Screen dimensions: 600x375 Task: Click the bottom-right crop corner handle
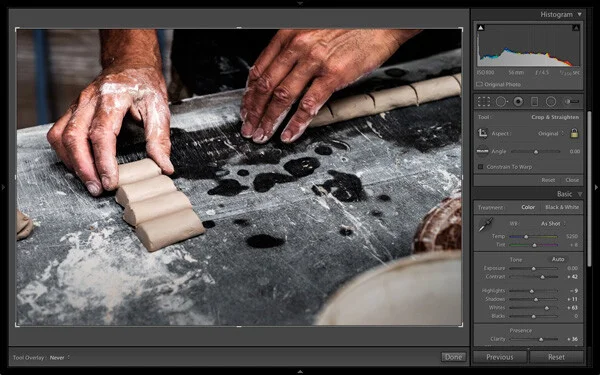[462, 326]
